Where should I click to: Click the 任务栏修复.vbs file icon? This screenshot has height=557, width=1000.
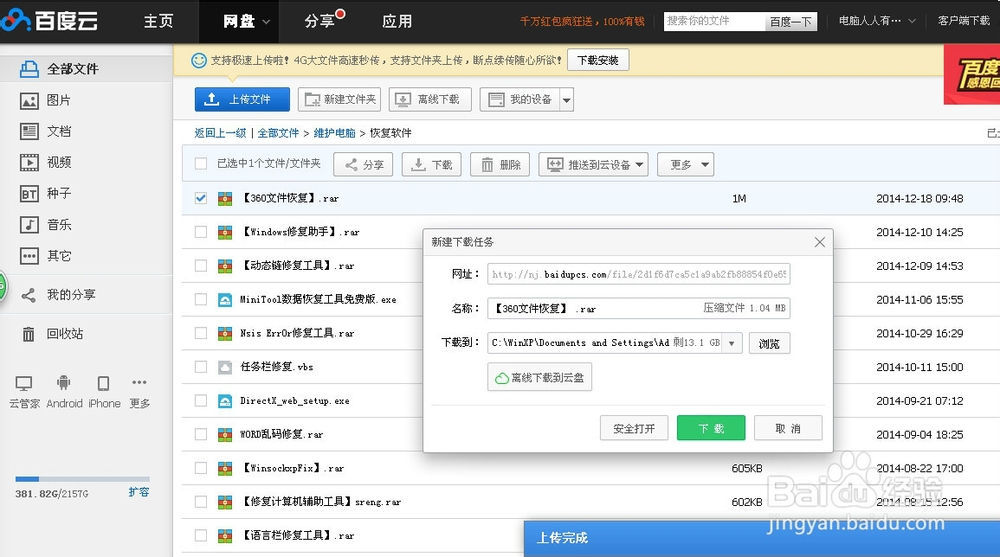[225, 367]
